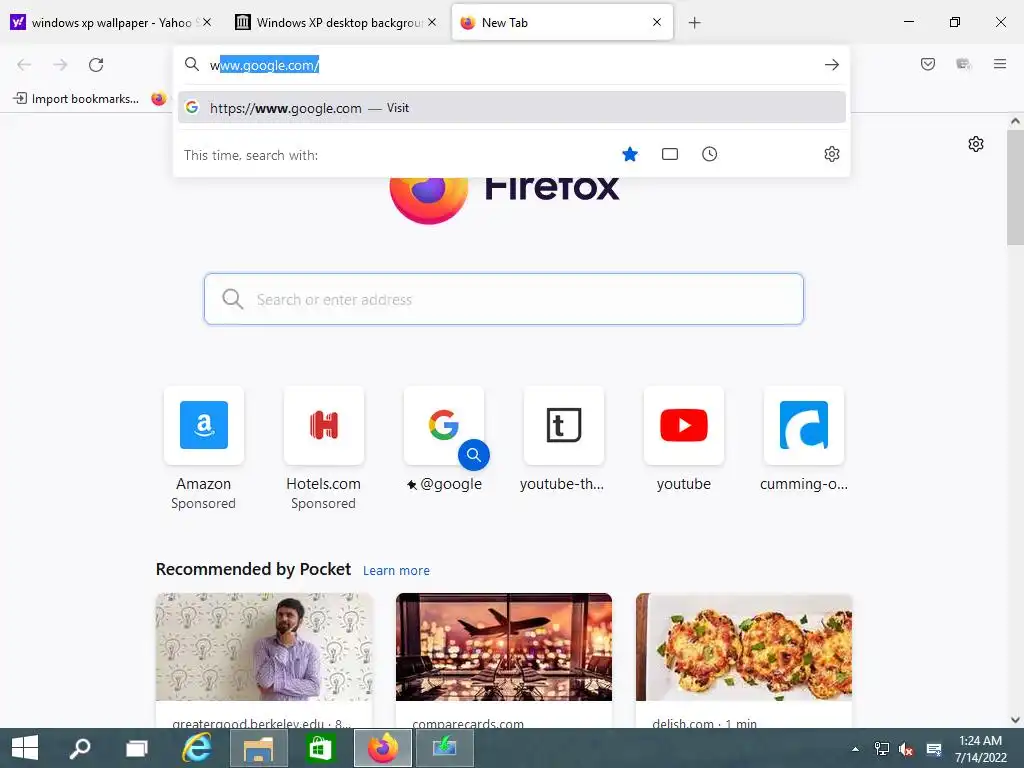Click the network tray icon
Image resolution: width=1024 pixels, height=768 pixels.
coord(882,749)
